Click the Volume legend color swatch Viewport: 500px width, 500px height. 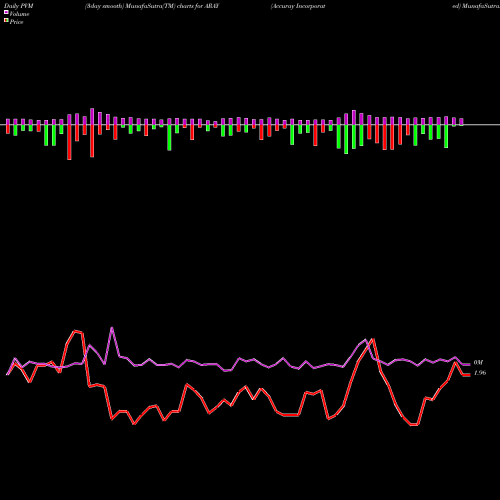[6, 12]
